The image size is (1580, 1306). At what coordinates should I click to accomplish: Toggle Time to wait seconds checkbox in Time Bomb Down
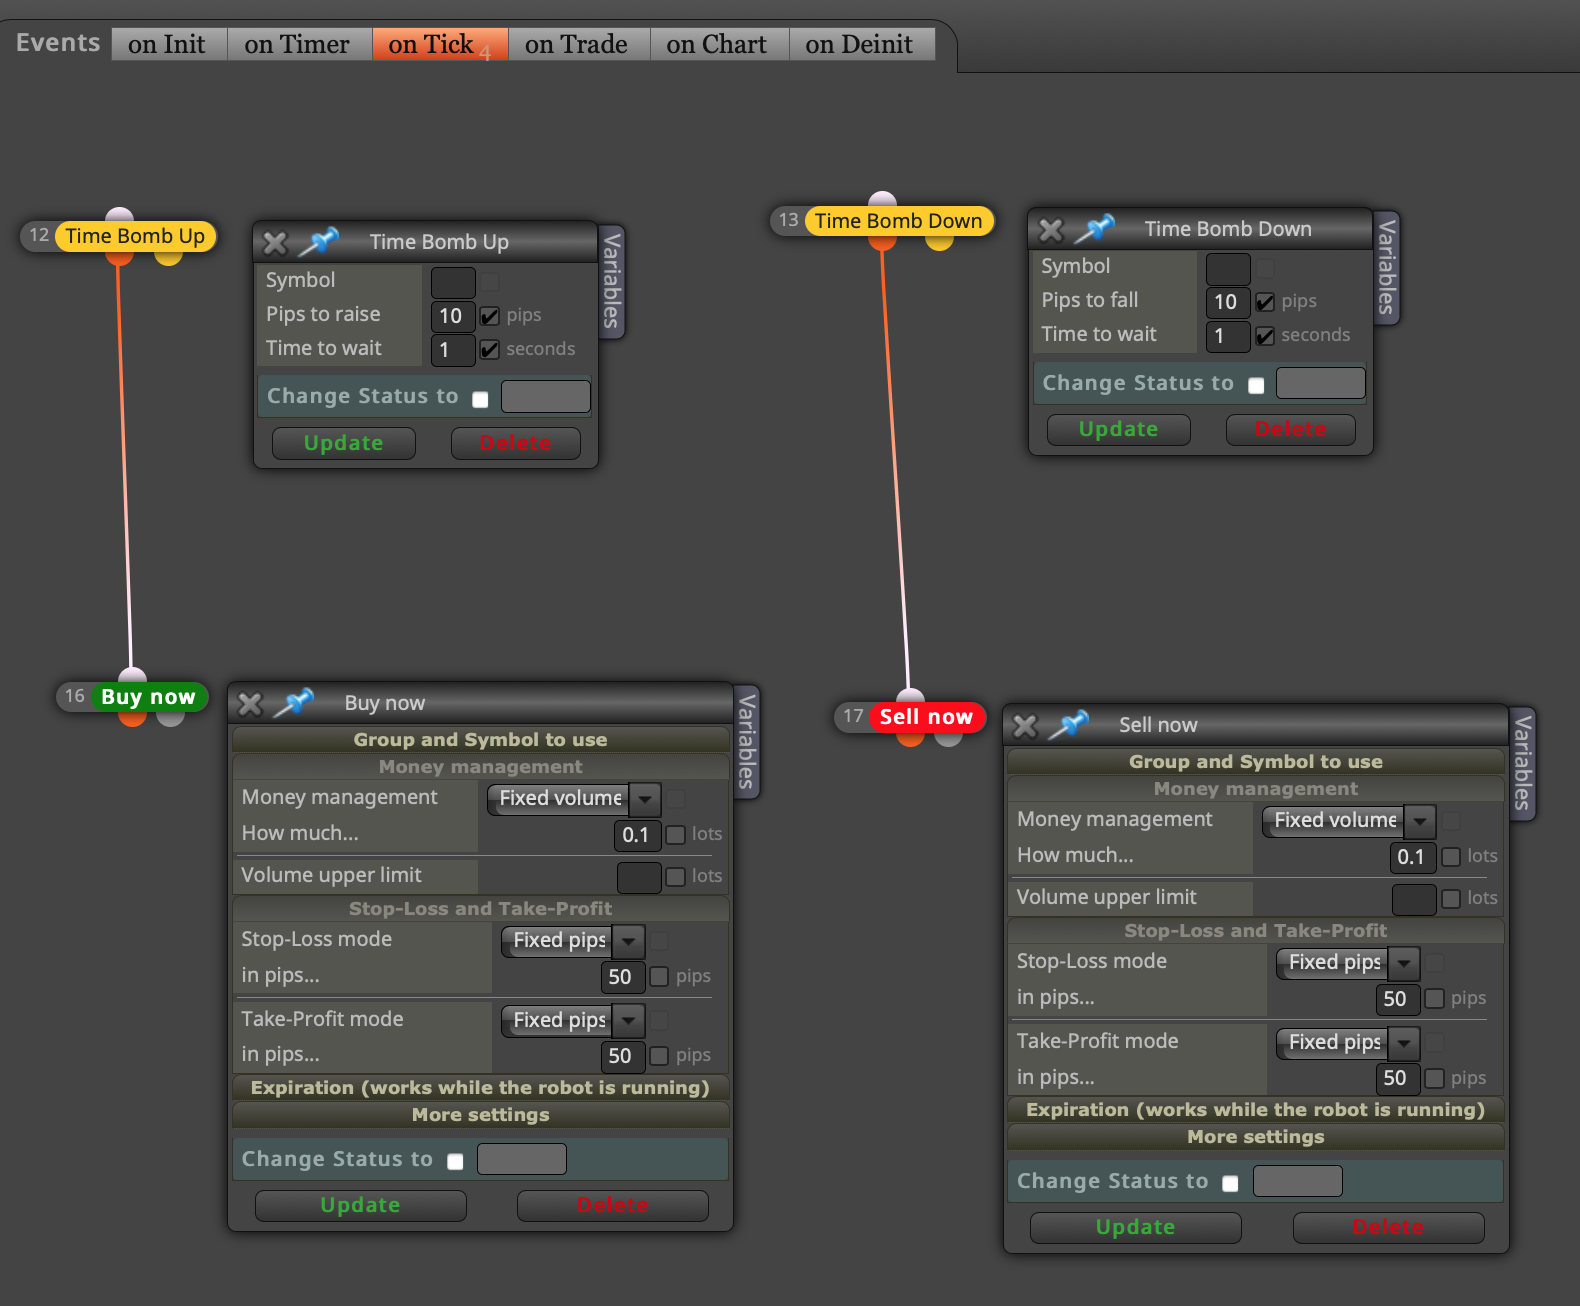coord(1265,336)
